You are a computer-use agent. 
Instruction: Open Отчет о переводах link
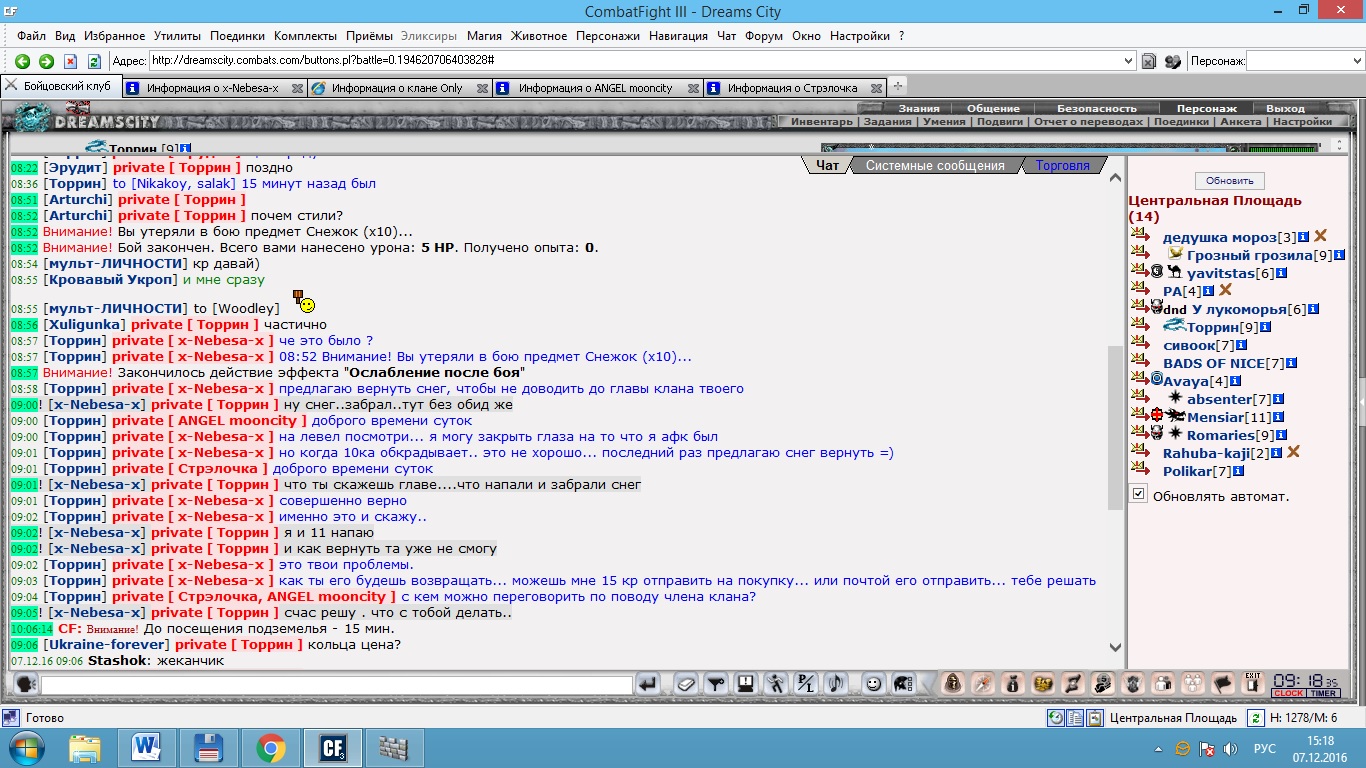coord(1088,122)
